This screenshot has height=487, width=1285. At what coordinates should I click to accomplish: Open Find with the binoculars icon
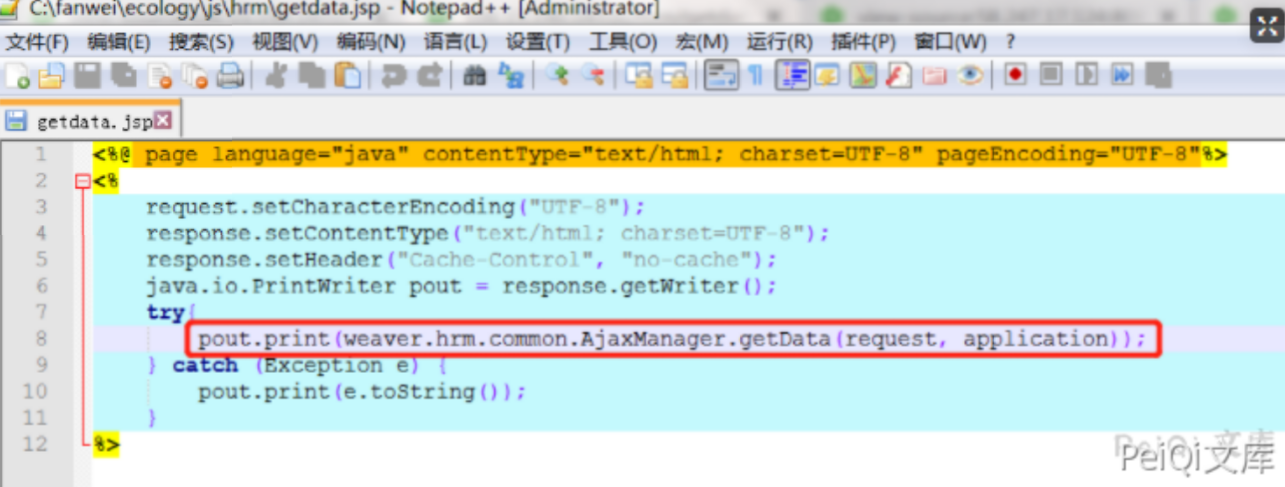click(x=475, y=76)
